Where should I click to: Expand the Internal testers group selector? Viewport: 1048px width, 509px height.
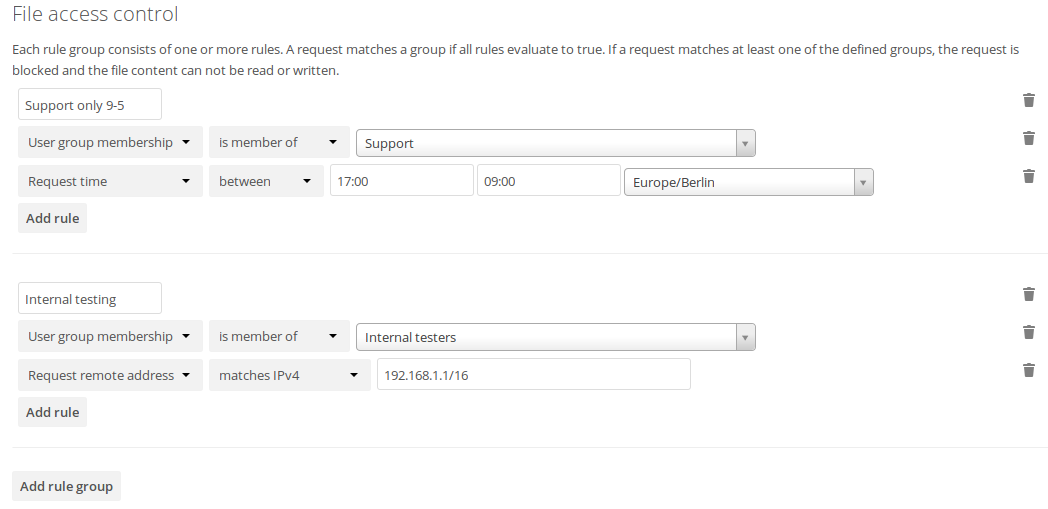[x=745, y=337]
